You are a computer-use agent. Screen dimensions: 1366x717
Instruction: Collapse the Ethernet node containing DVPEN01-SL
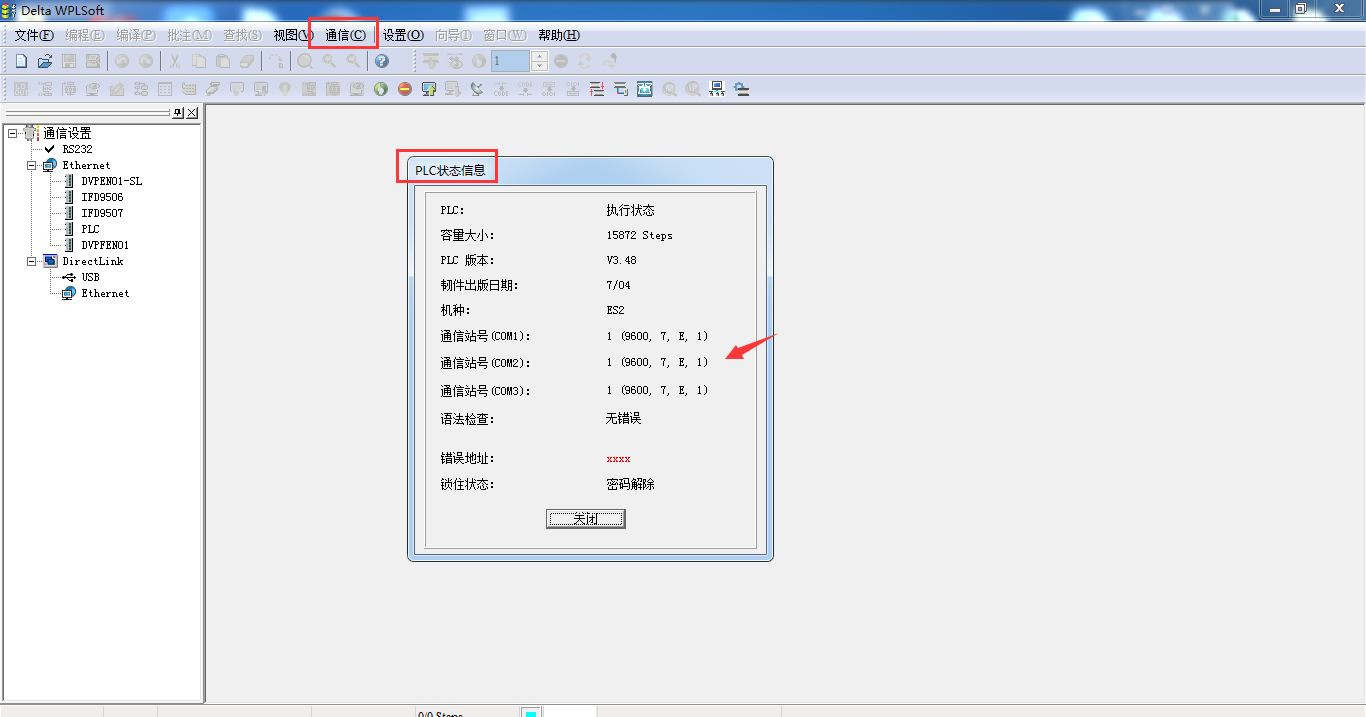31,165
